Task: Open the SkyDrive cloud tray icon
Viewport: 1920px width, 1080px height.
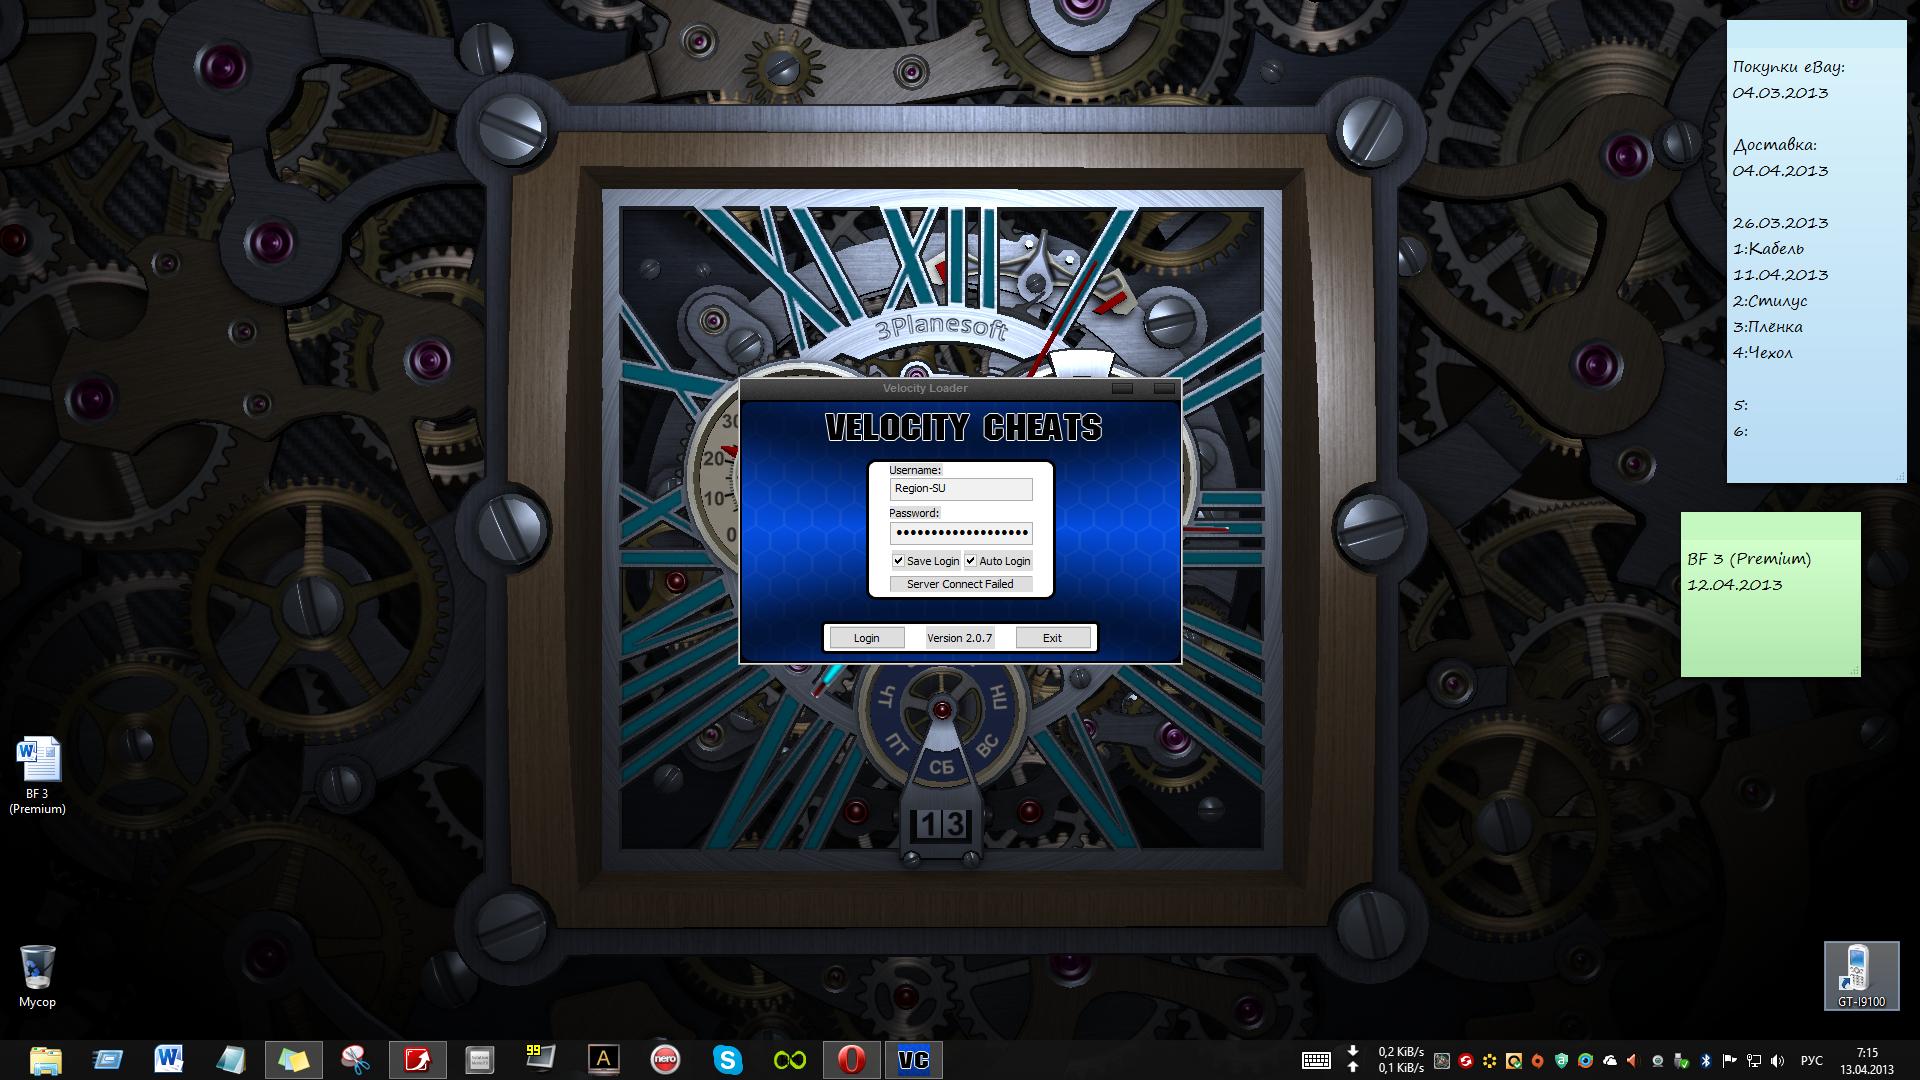Action: (1610, 1061)
